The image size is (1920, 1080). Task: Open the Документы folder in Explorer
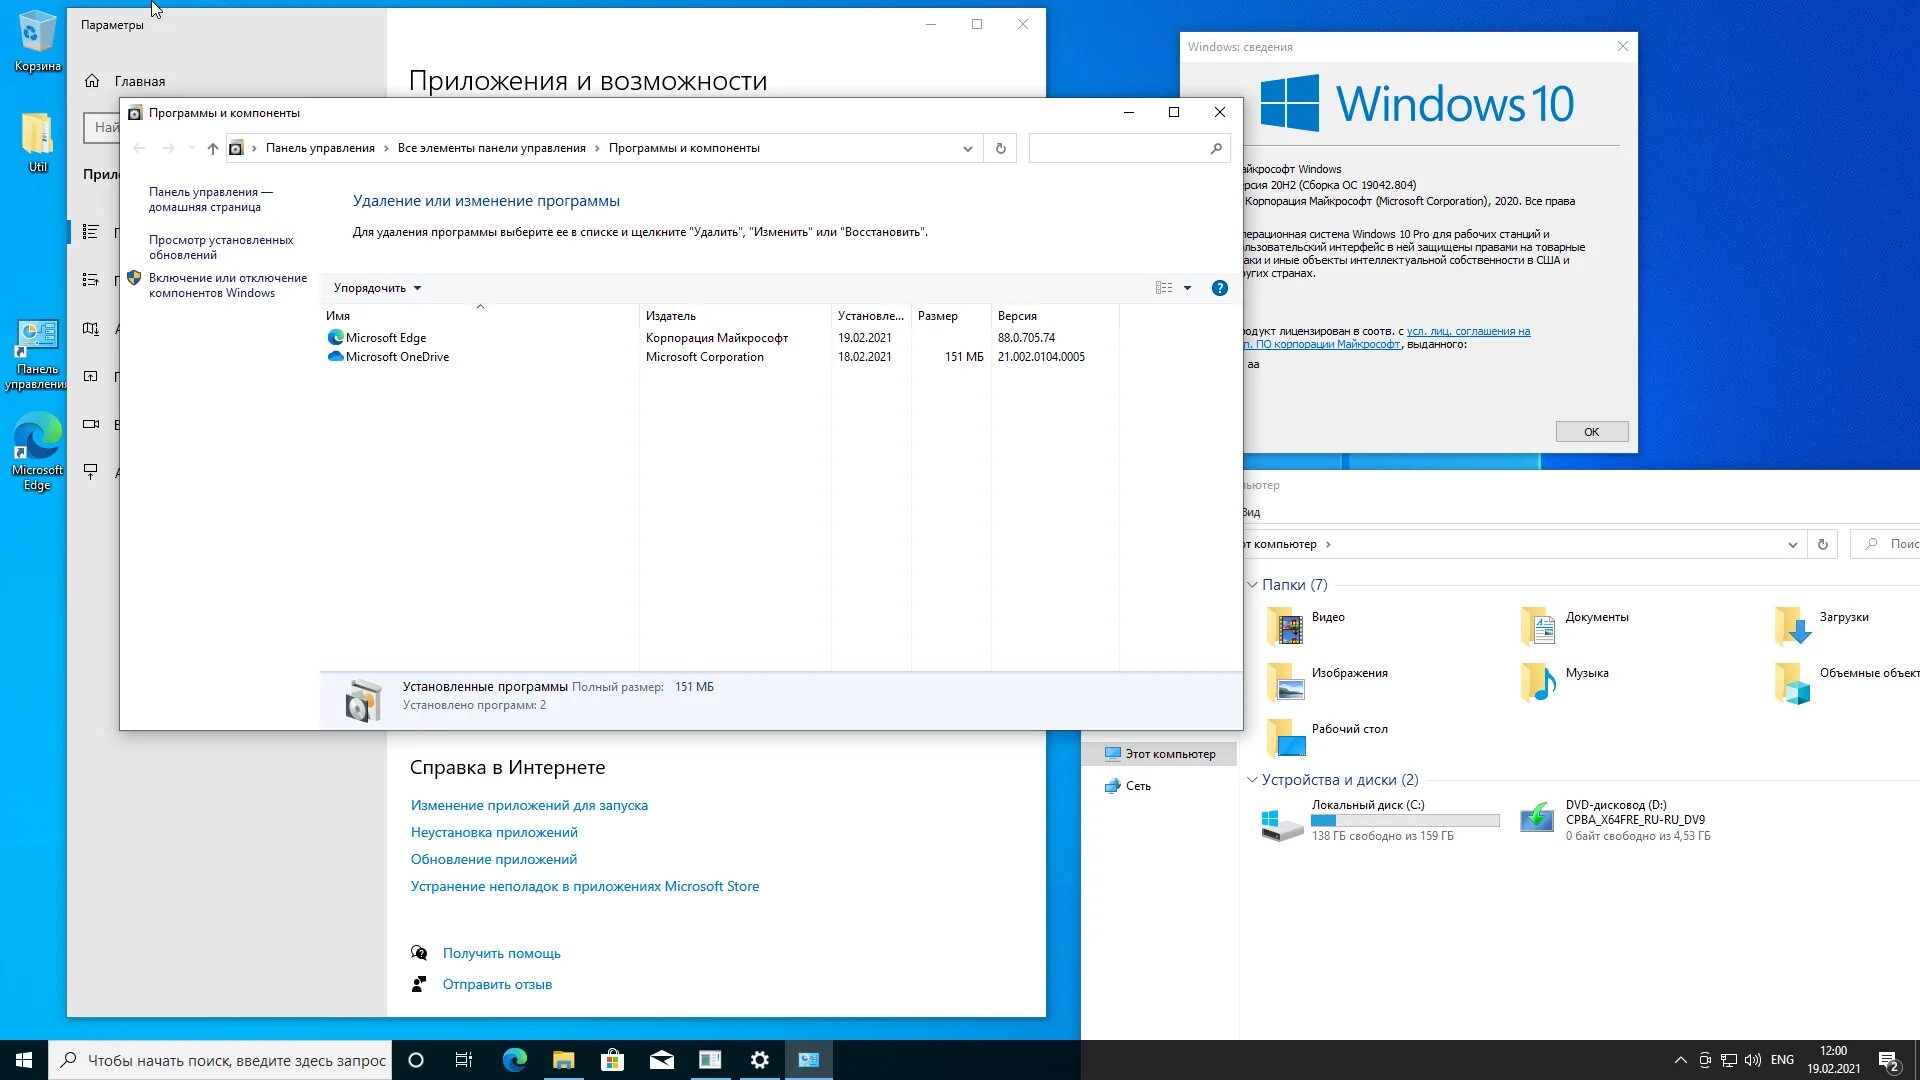point(1575,625)
